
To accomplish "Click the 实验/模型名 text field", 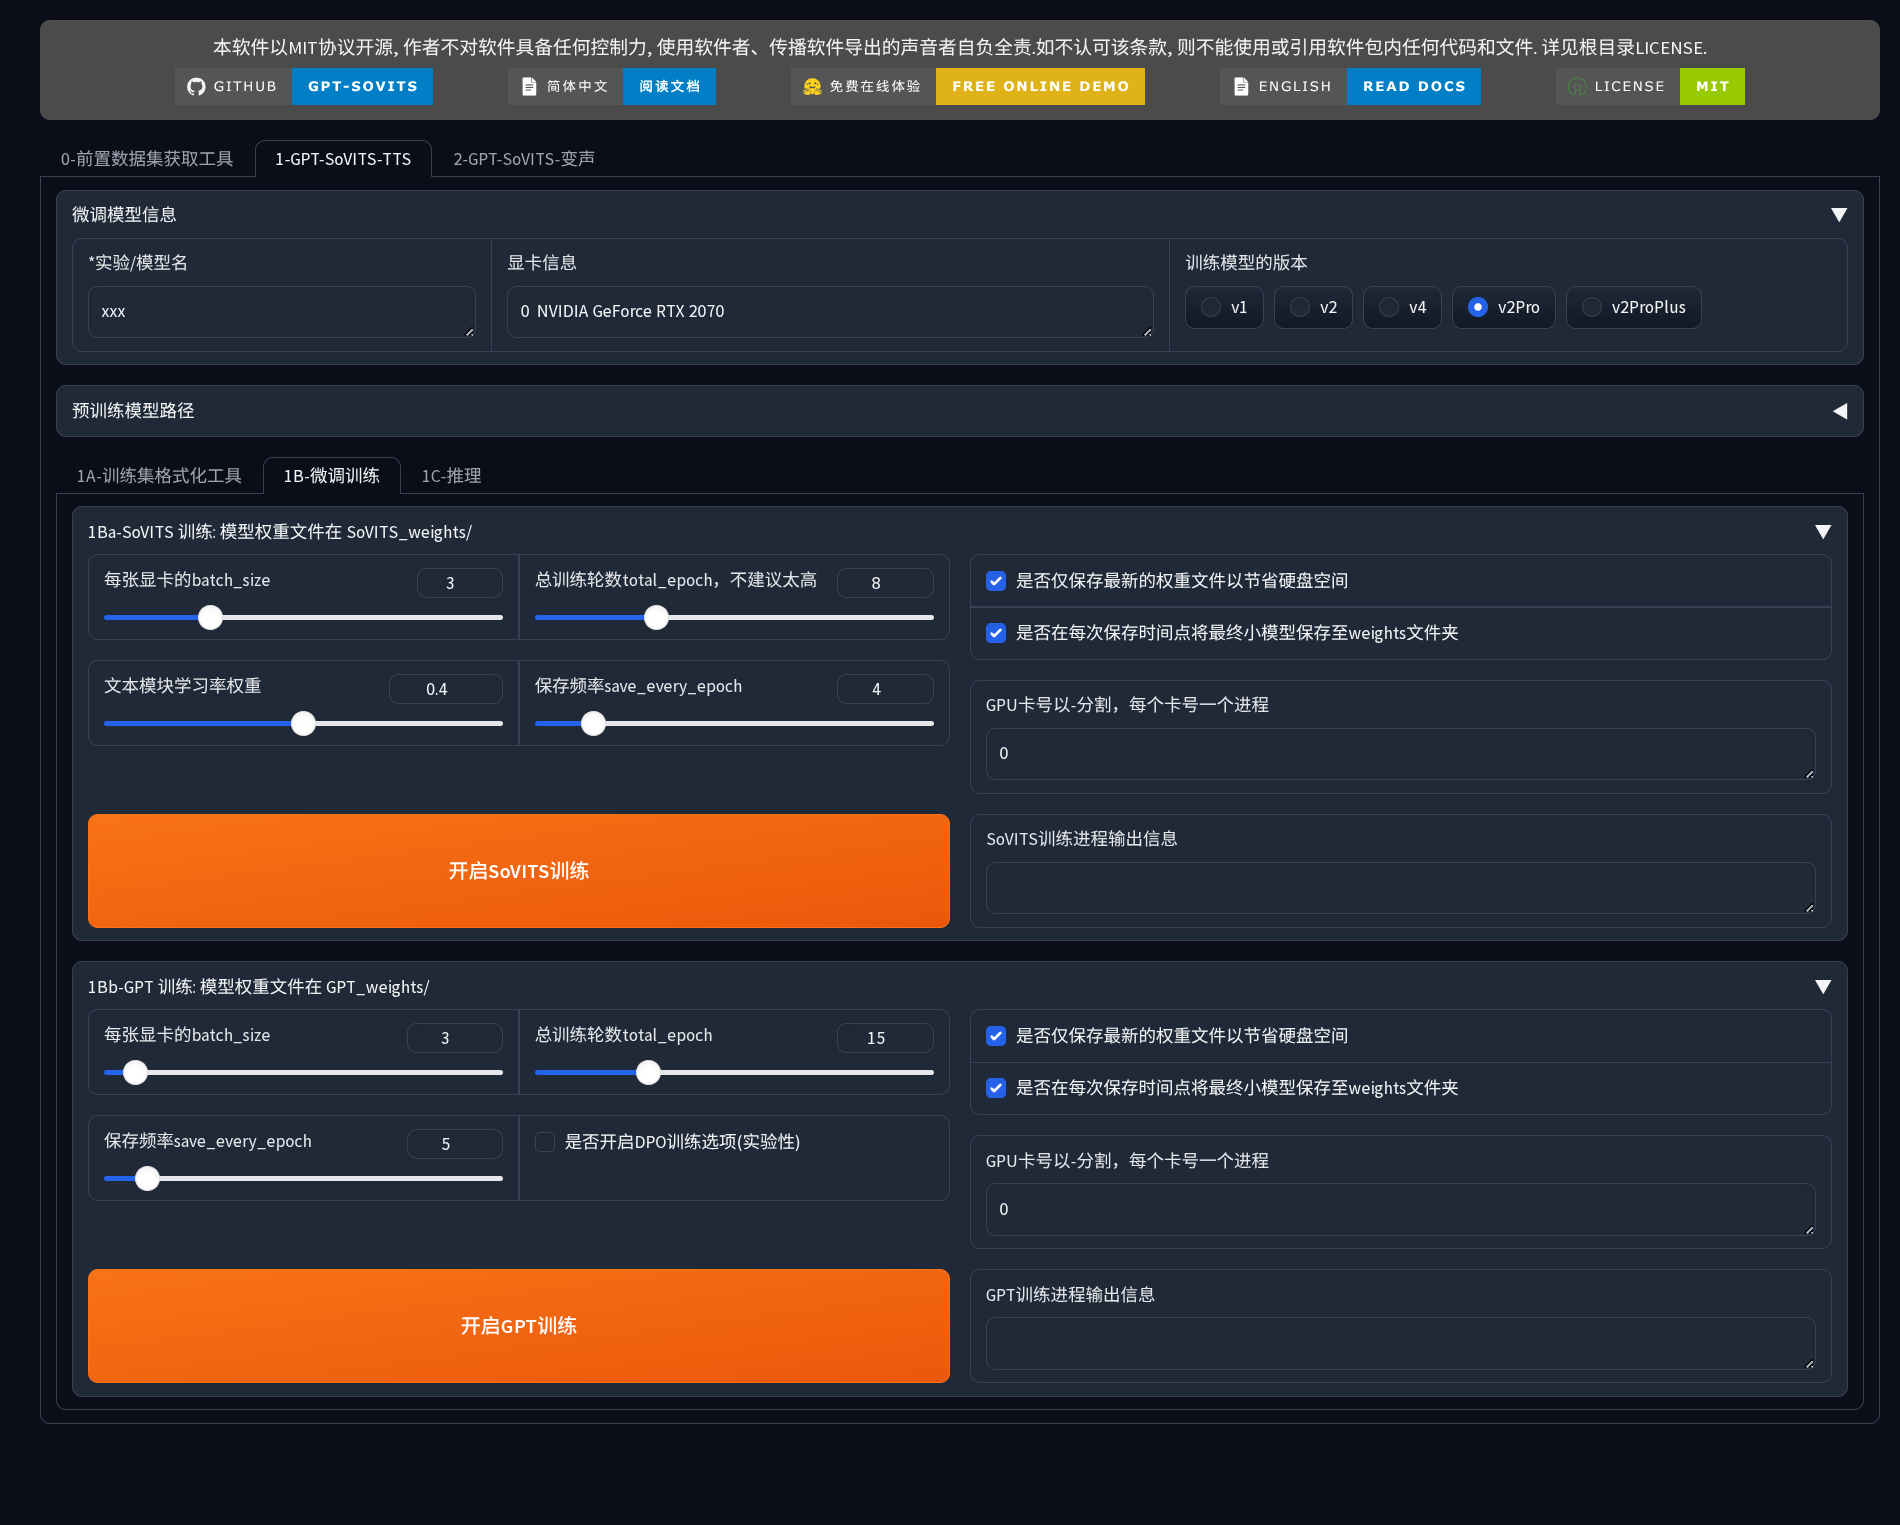I will pos(281,312).
